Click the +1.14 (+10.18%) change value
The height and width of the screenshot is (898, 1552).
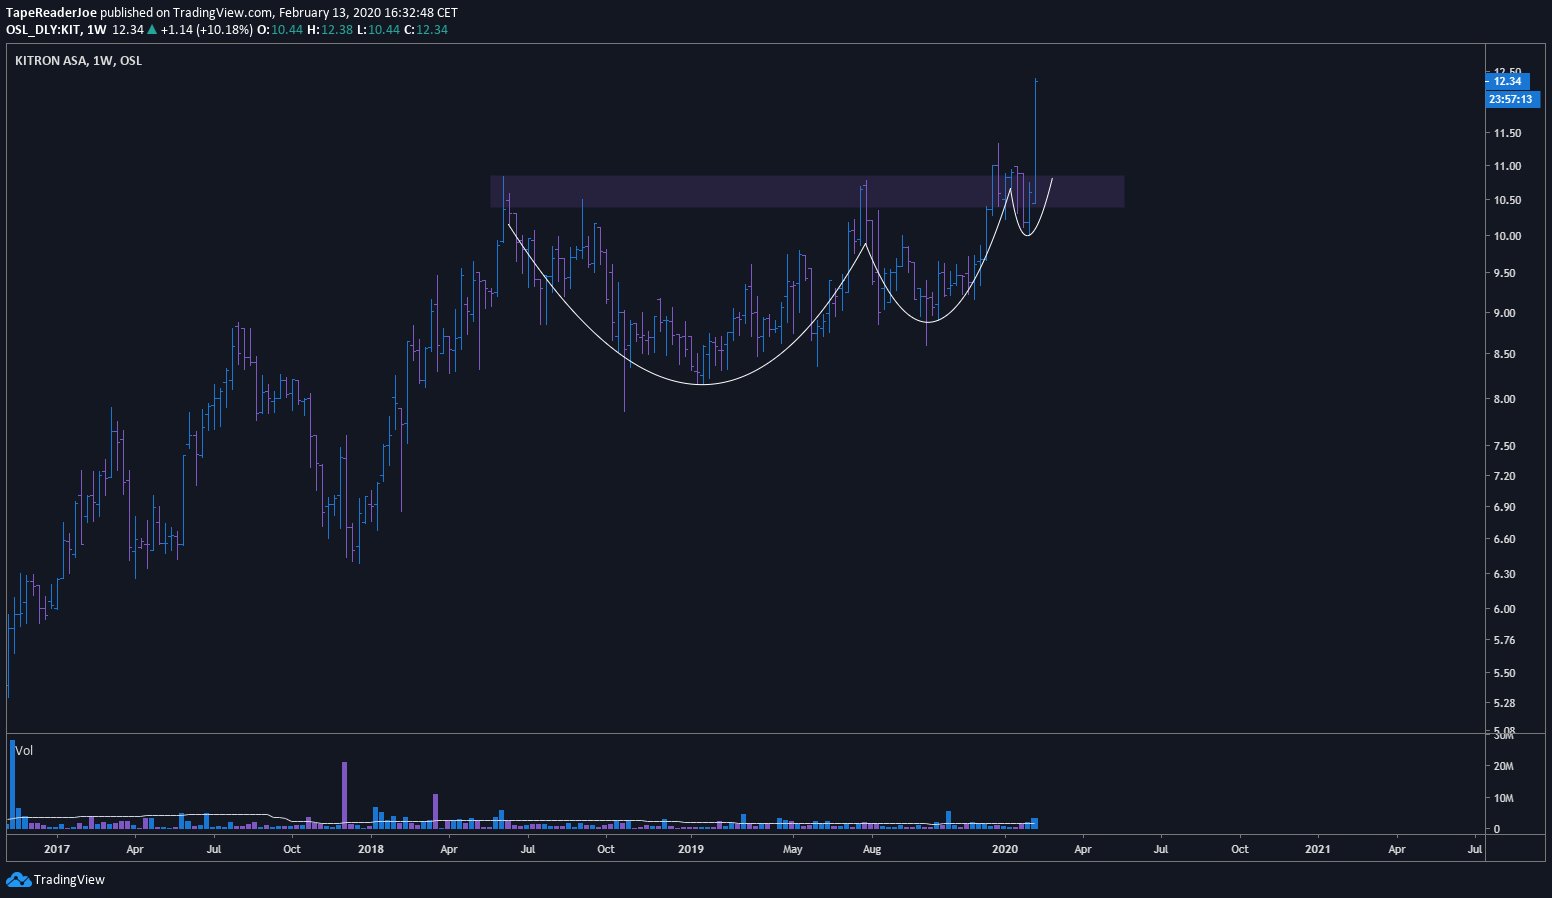pyautogui.click(x=206, y=30)
